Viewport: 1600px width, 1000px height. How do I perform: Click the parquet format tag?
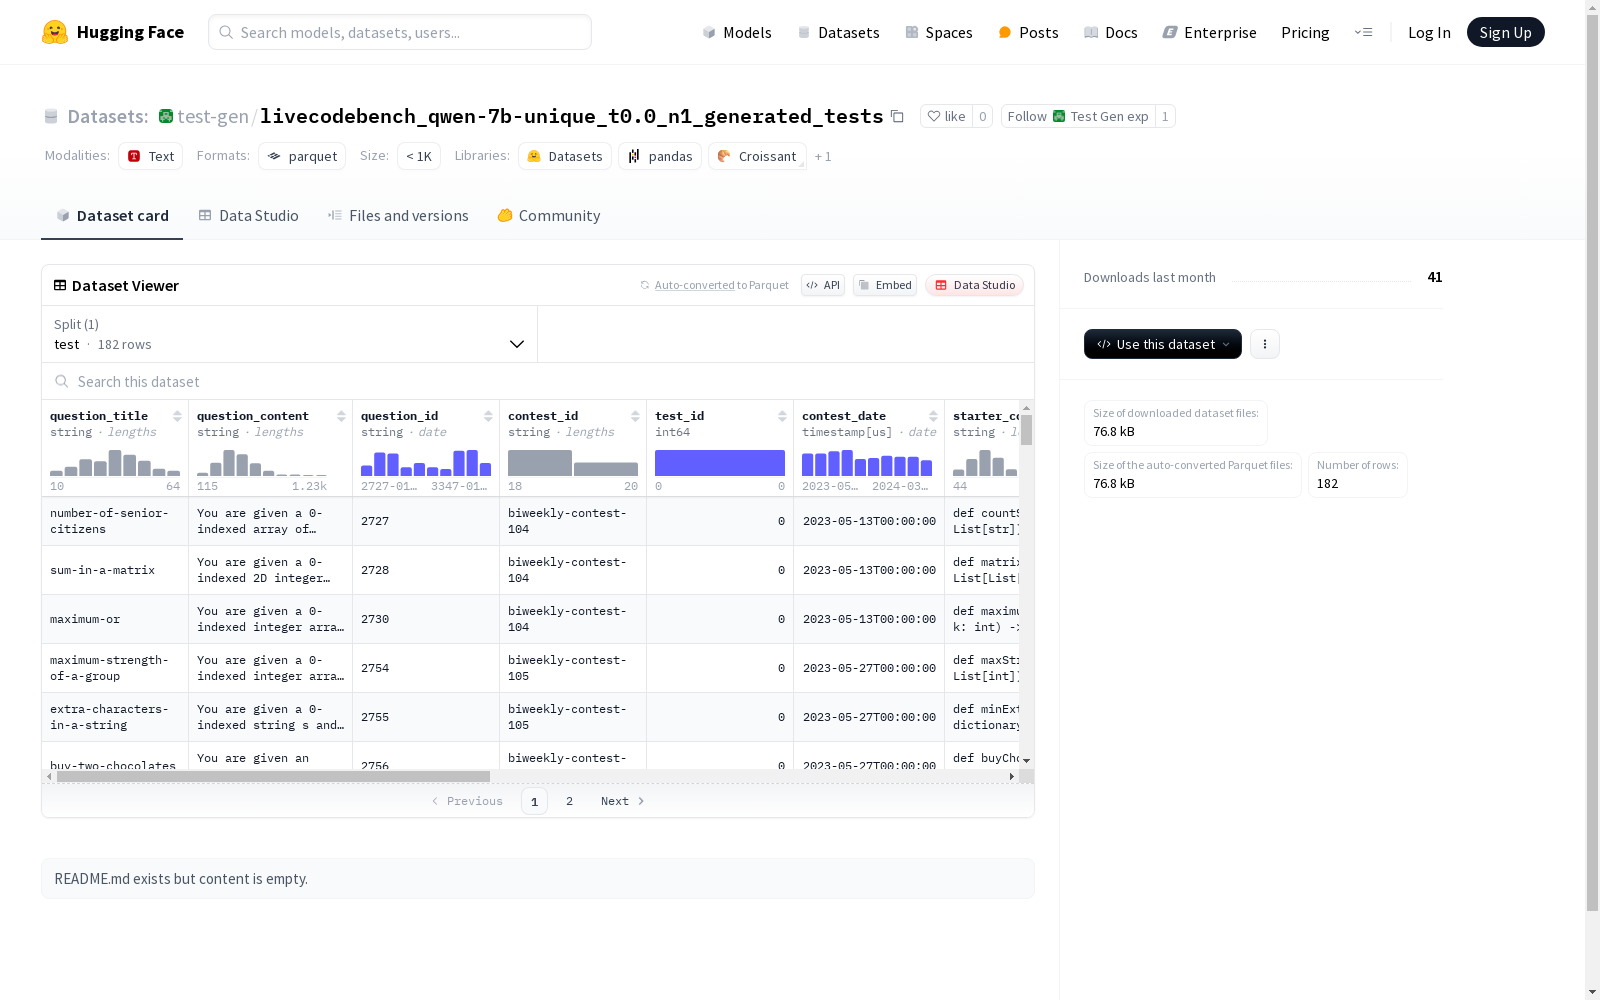click(x=302, y=156)
